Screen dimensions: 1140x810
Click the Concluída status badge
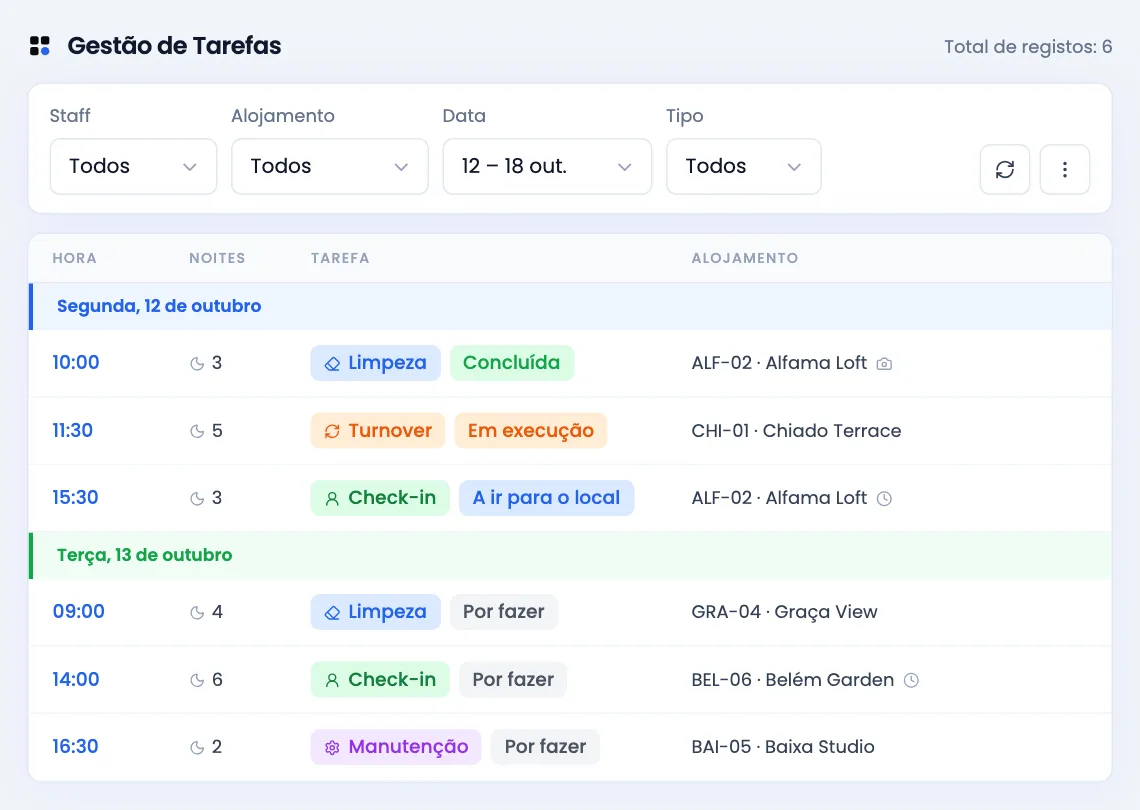coord(512,363)
